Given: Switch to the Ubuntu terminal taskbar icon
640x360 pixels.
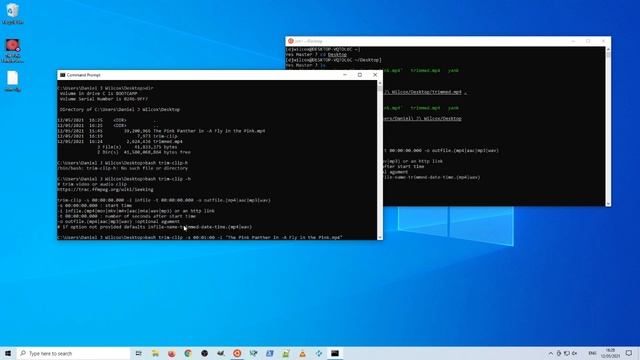Looking at the screenshot, I should coord(237,353).
